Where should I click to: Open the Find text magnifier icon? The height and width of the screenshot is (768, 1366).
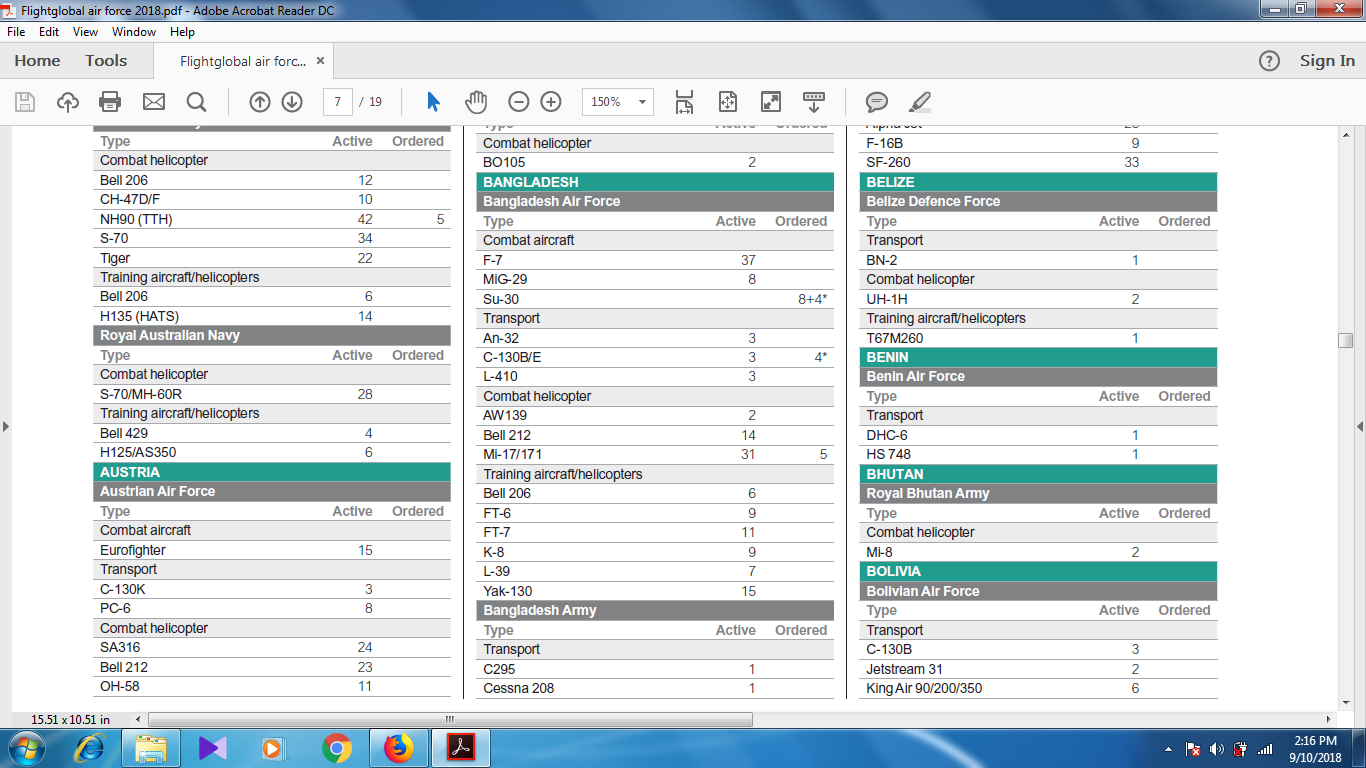click(196, 102)
